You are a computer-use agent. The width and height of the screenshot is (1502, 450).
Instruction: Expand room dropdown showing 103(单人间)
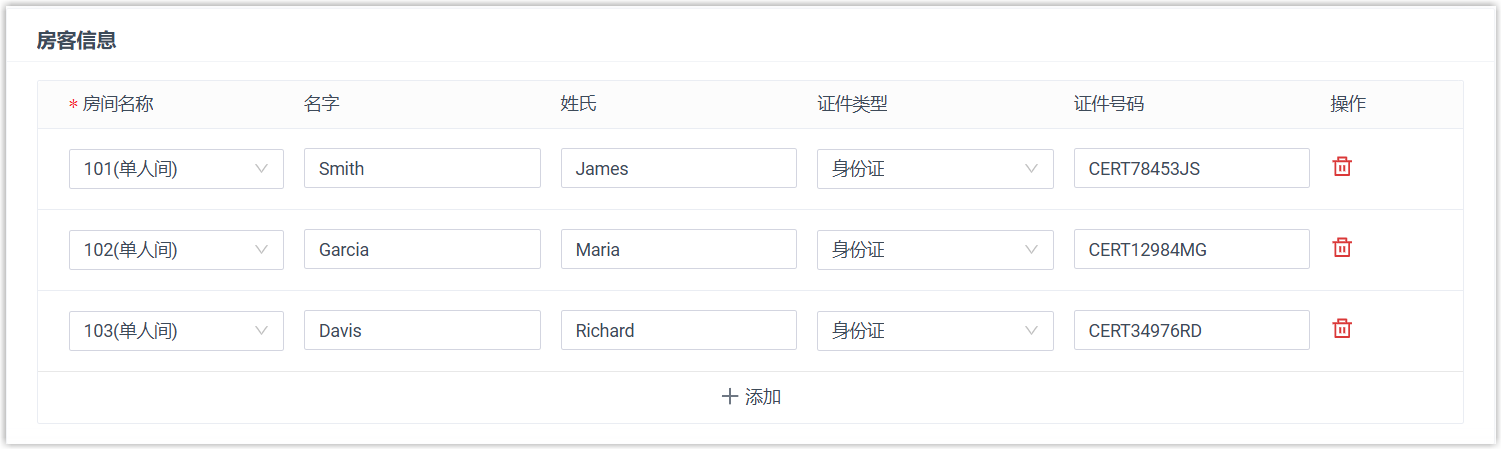(x=176, y=331)
